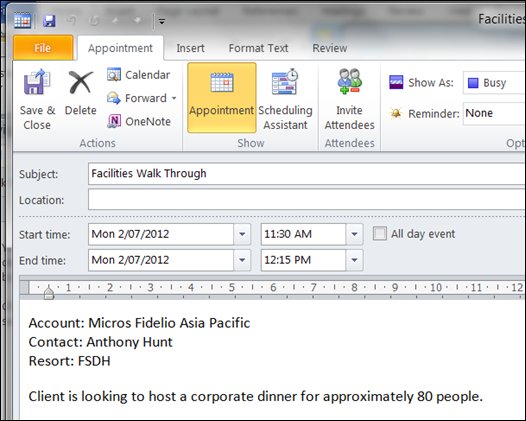Switch to the Appointment ribbon tab
This screenshot has width=526, height=421.
point(120,48)
